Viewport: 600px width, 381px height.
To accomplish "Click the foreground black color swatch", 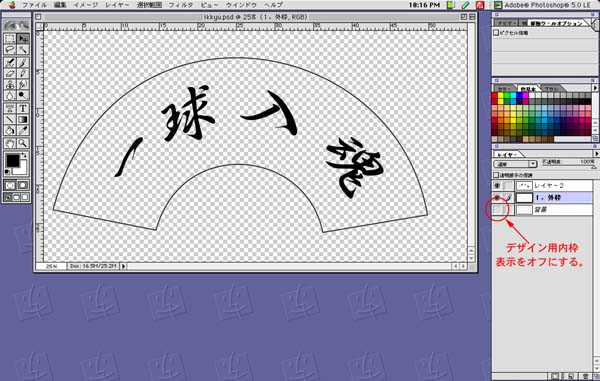I will 12,160.
